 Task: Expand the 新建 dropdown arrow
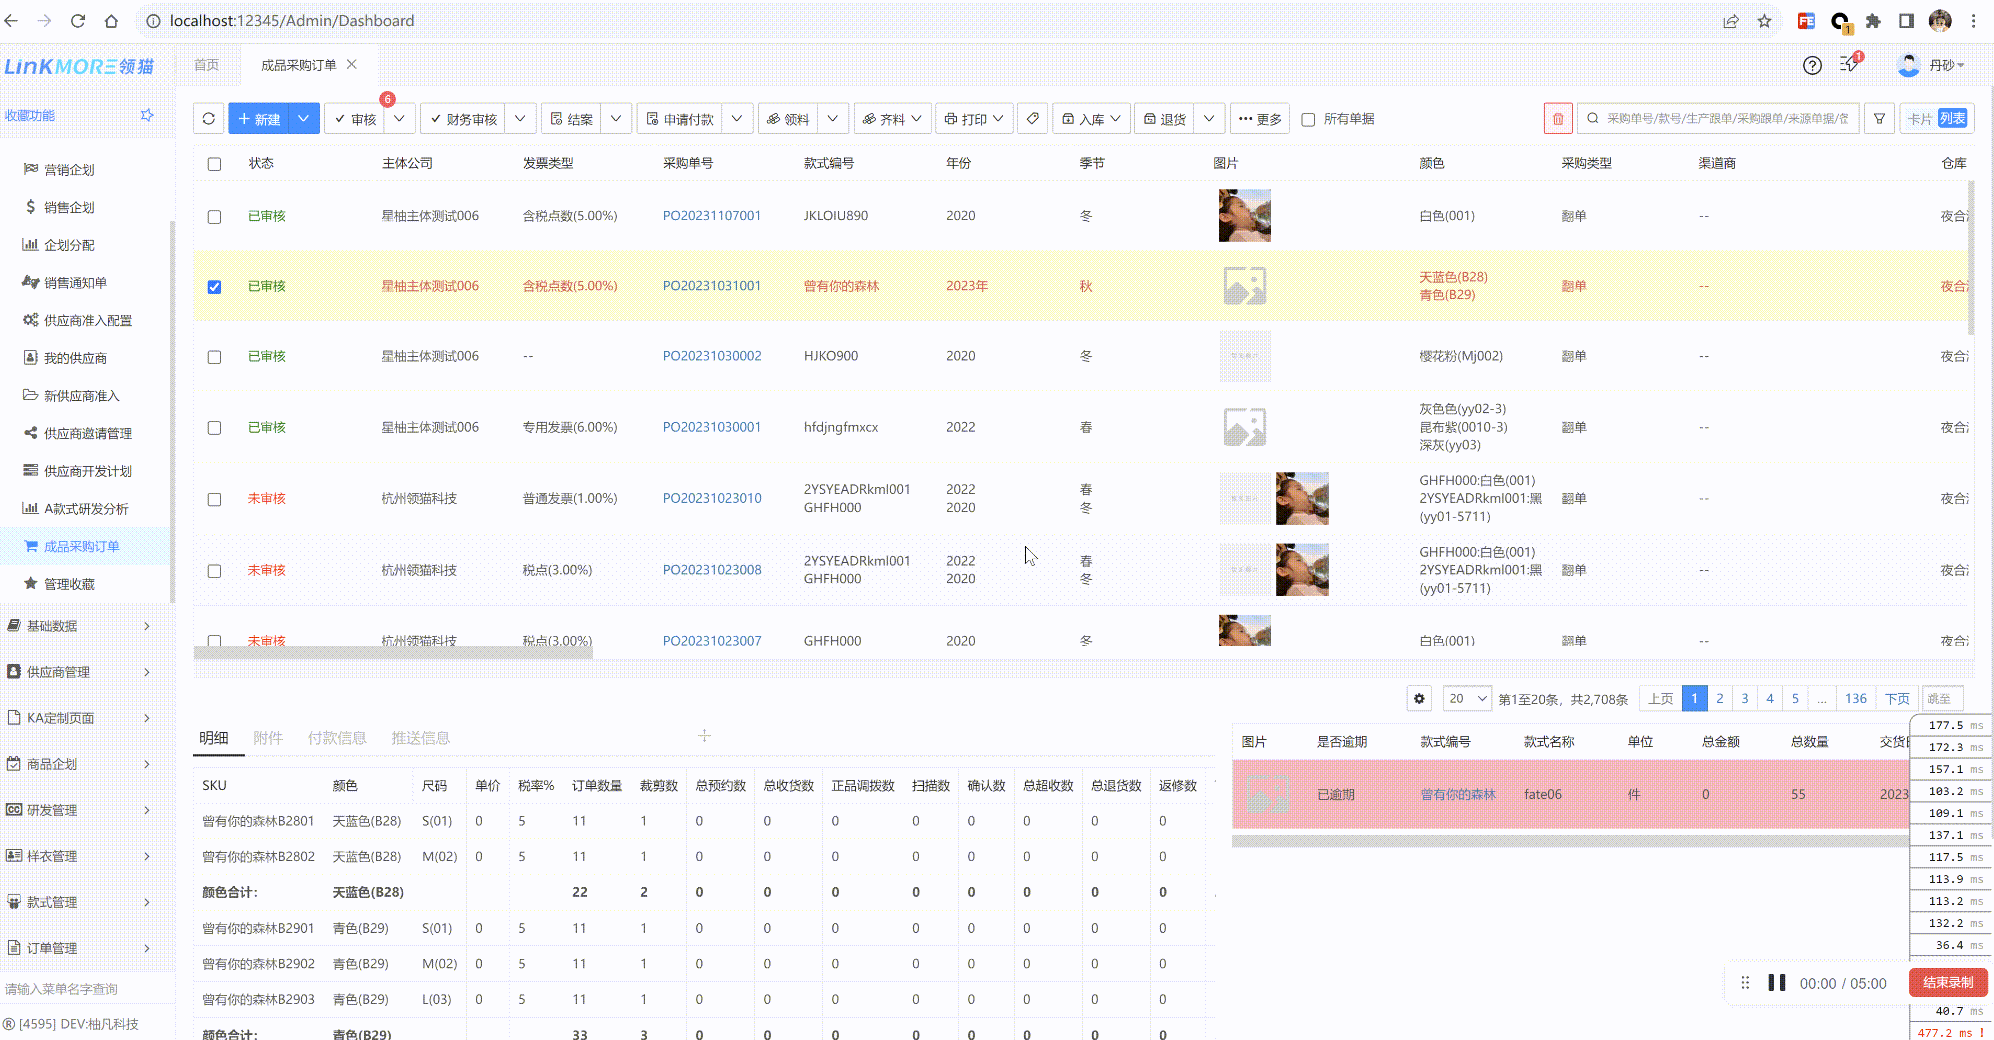303,119
